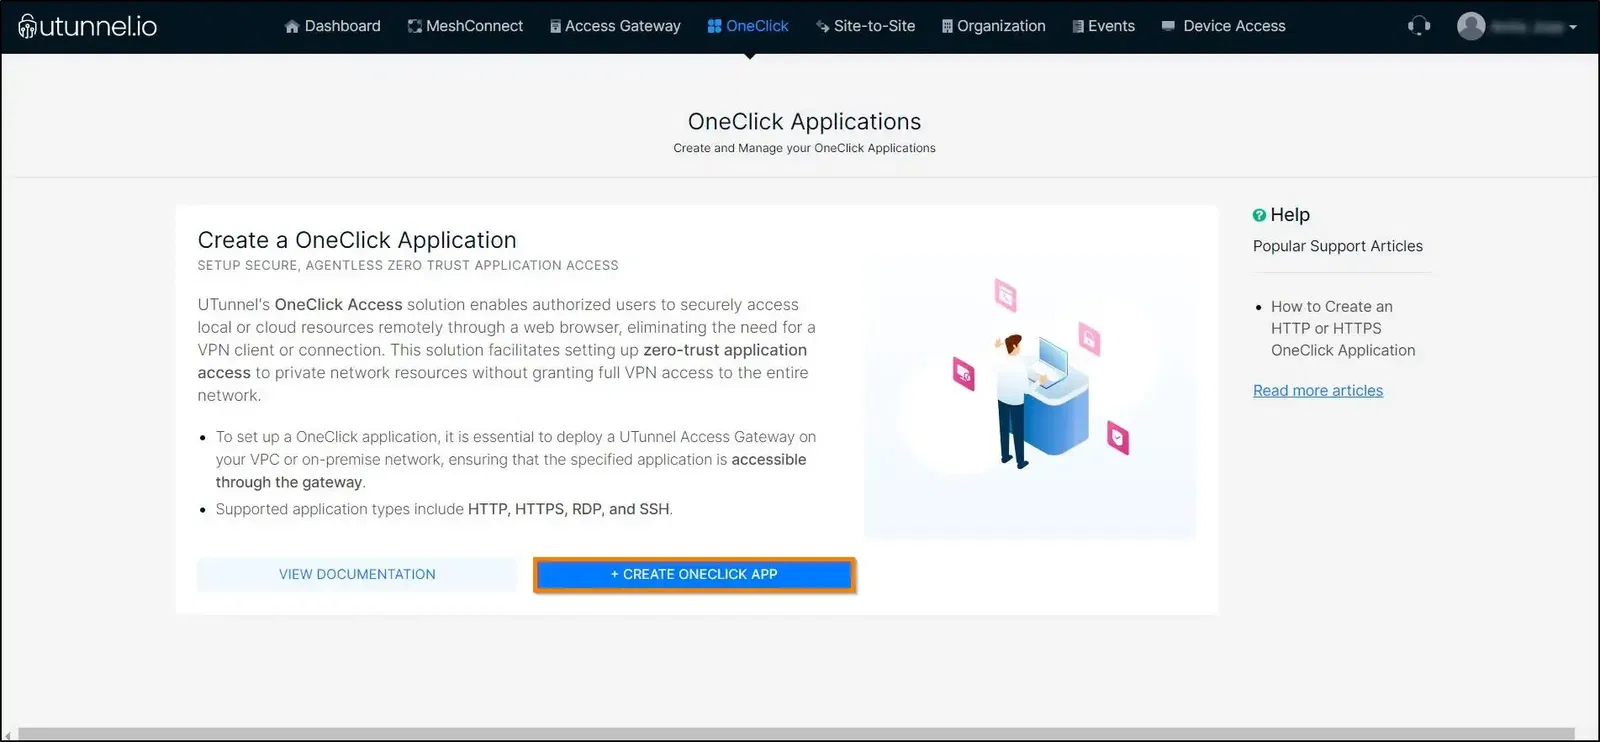Screen dimensions: 1600x742
Task: Open the Dashboard menu item
Action: [x=332, y=26]
